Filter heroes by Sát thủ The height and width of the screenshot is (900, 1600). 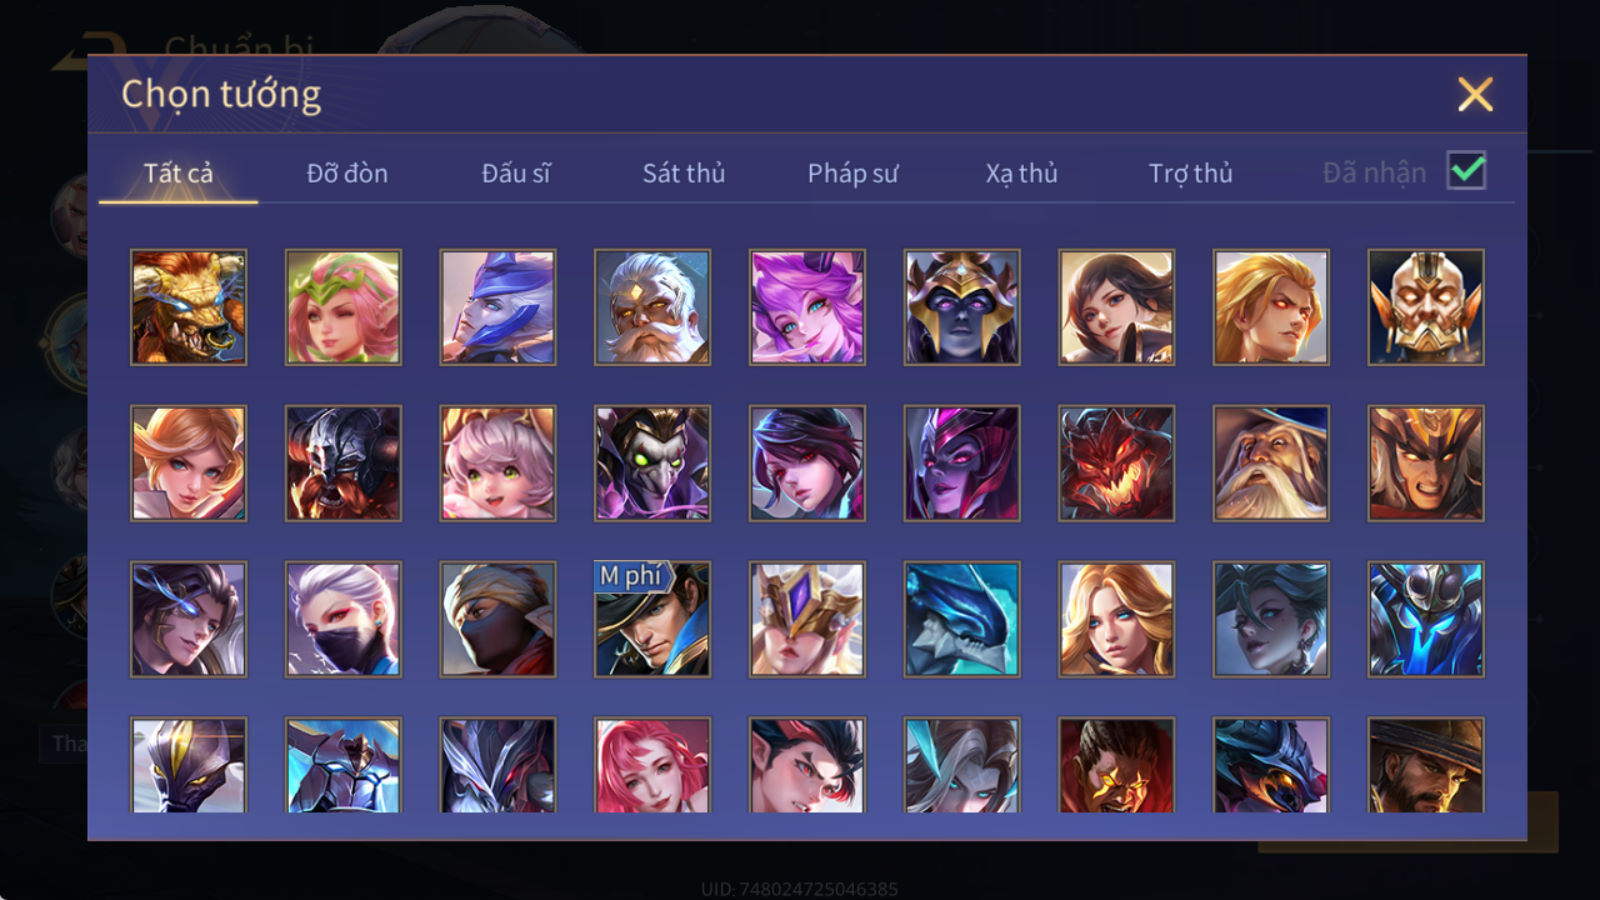point(684,173)
